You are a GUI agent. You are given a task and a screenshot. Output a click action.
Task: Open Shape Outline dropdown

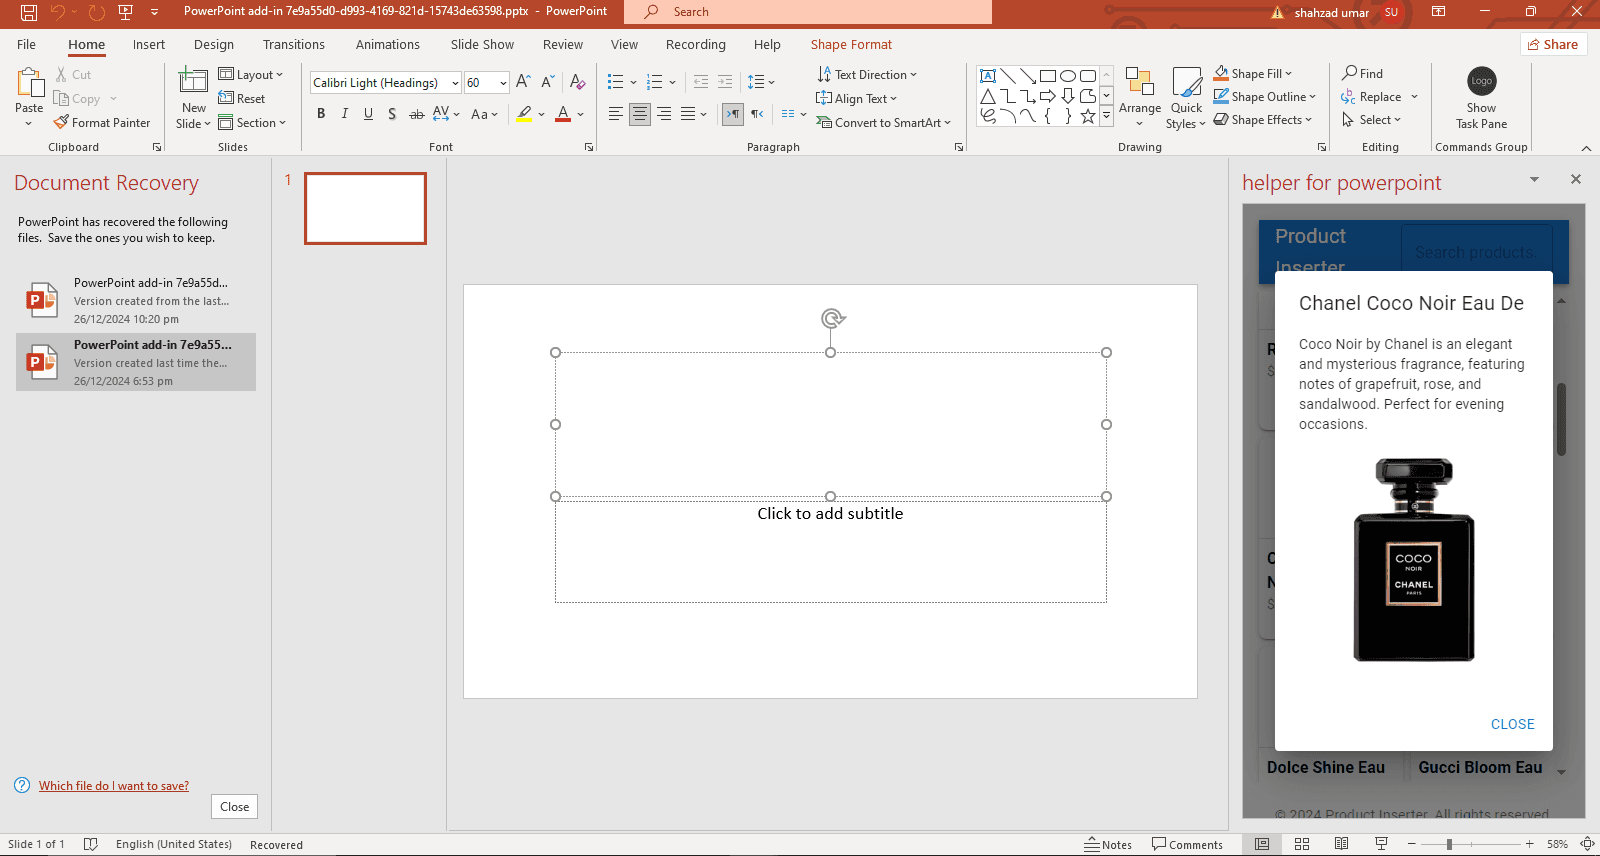point(1266,97)
